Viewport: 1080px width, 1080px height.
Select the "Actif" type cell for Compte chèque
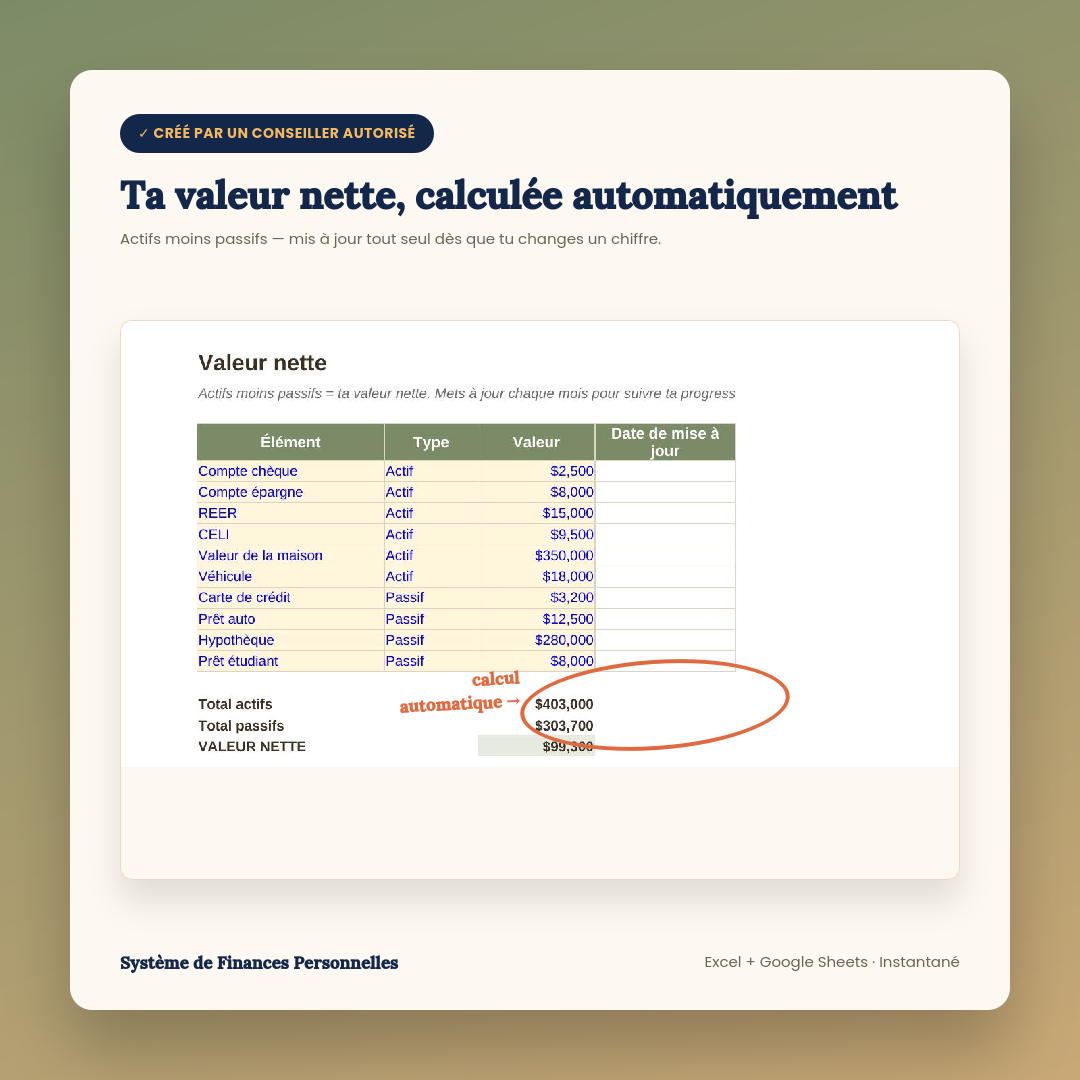431,471
